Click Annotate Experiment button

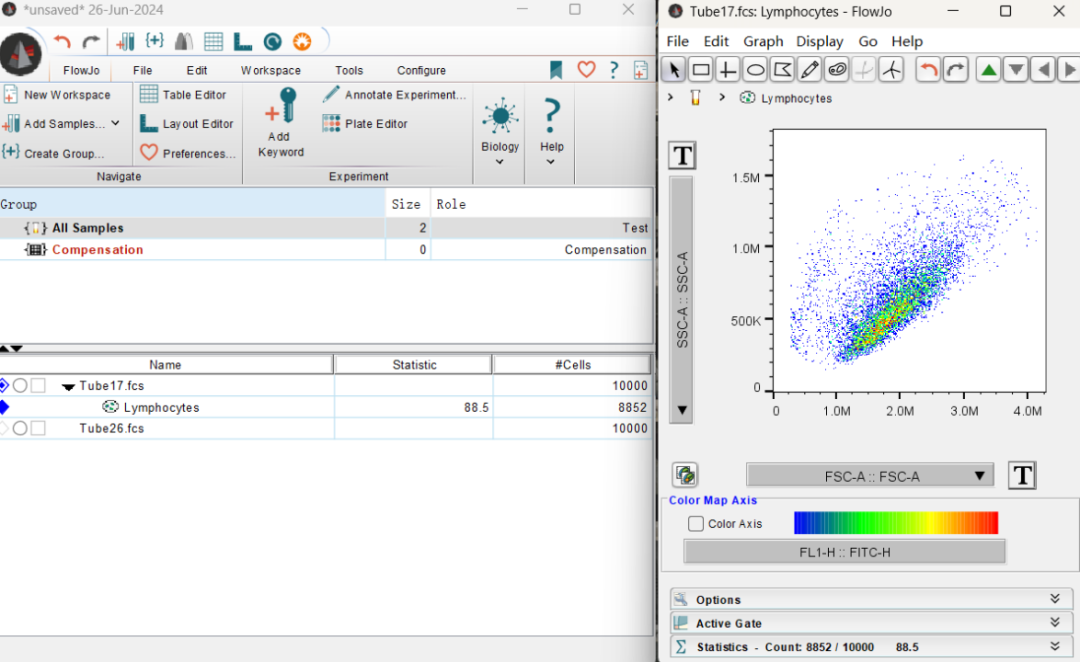point(395,94)
